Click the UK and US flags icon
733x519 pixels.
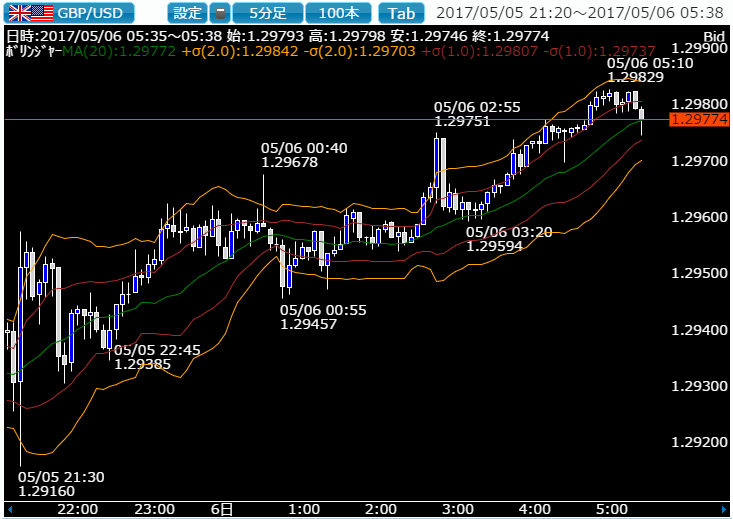(31, 13)
